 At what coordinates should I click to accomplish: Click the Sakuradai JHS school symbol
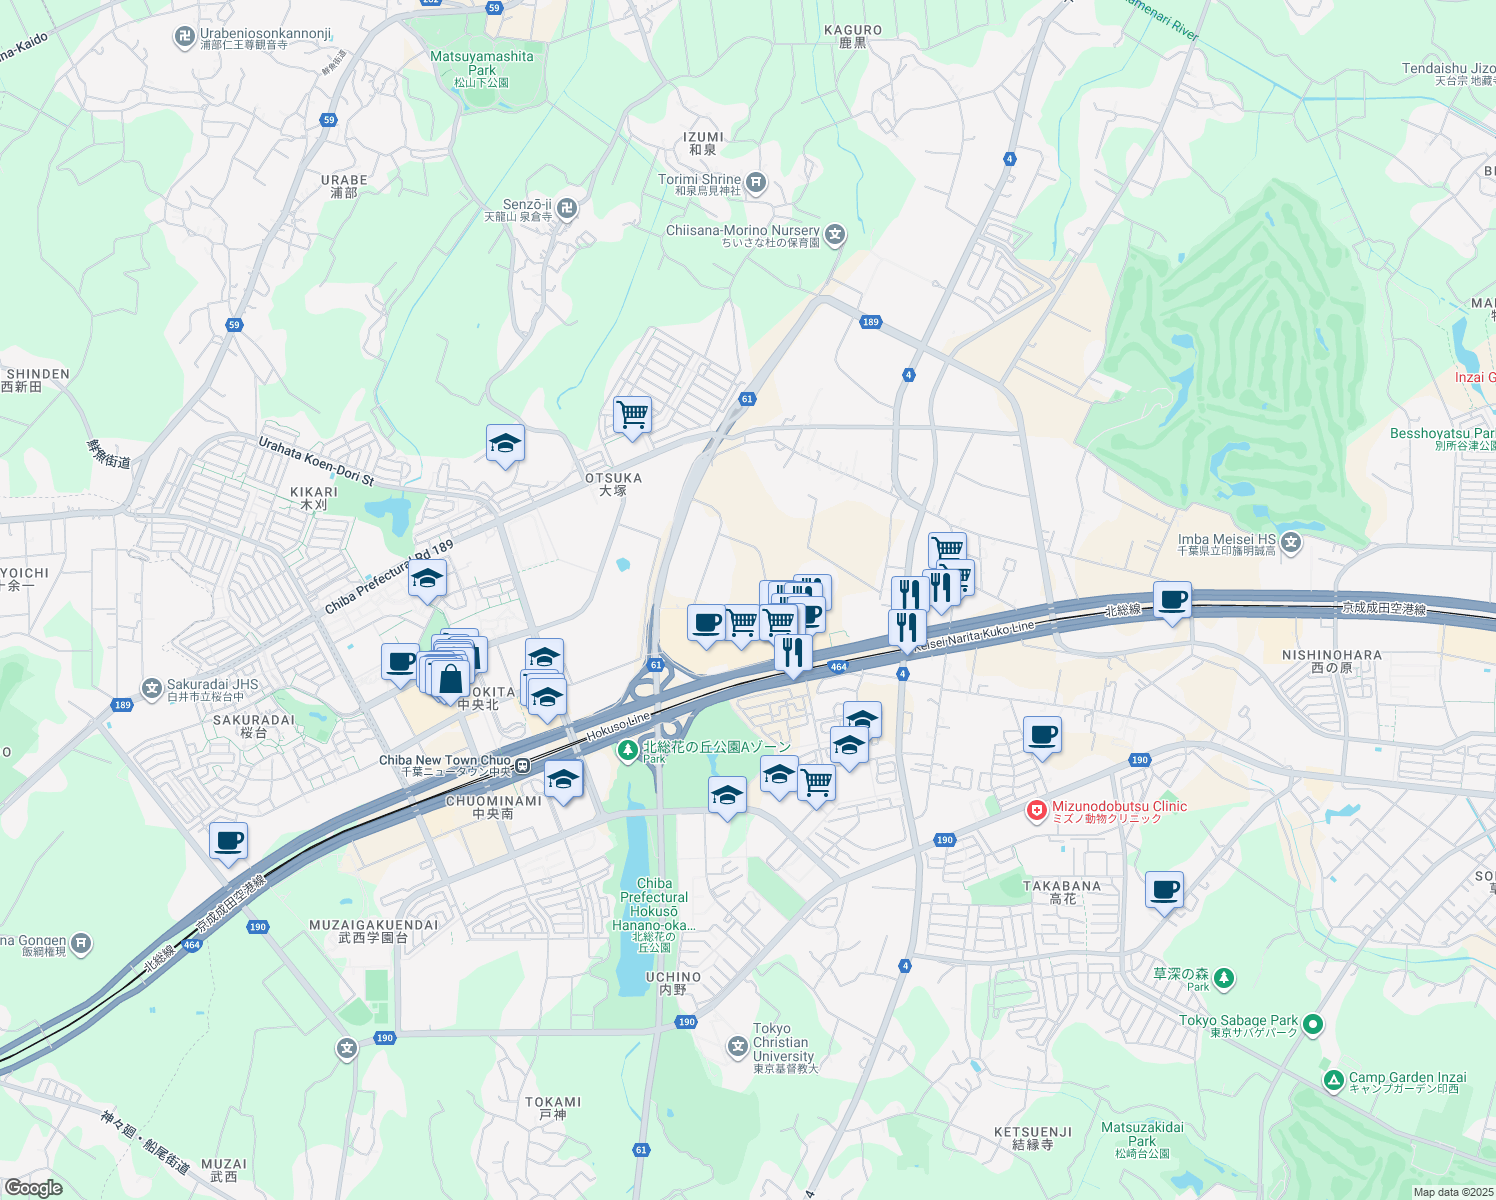click(153, 687)
